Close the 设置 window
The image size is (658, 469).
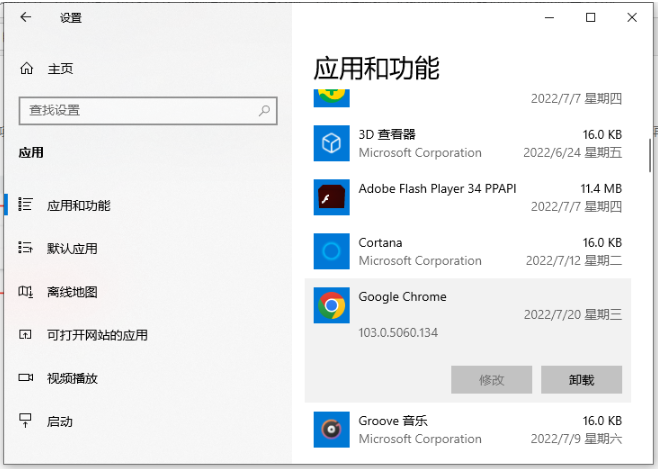(632, 18)
